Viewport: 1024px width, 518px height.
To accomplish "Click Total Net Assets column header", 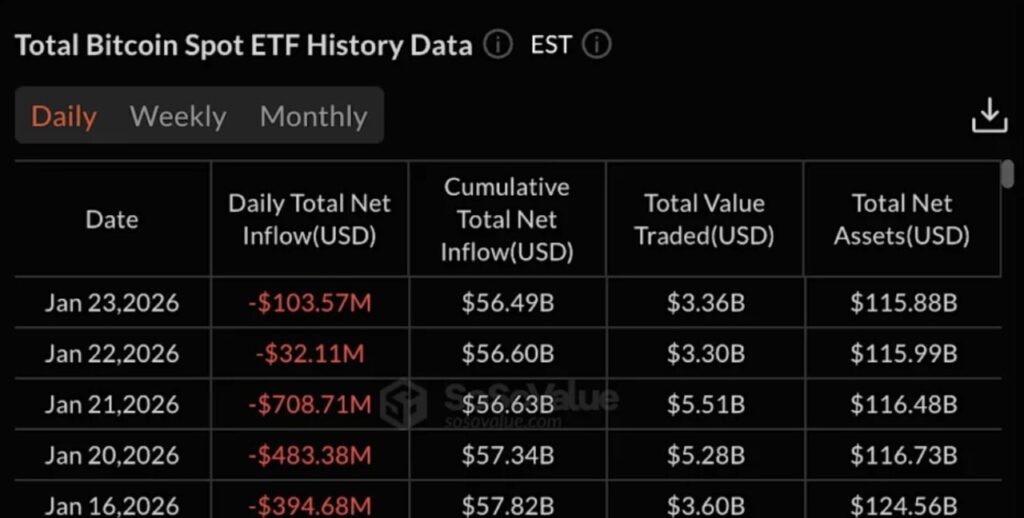I will tap(902, 219).
